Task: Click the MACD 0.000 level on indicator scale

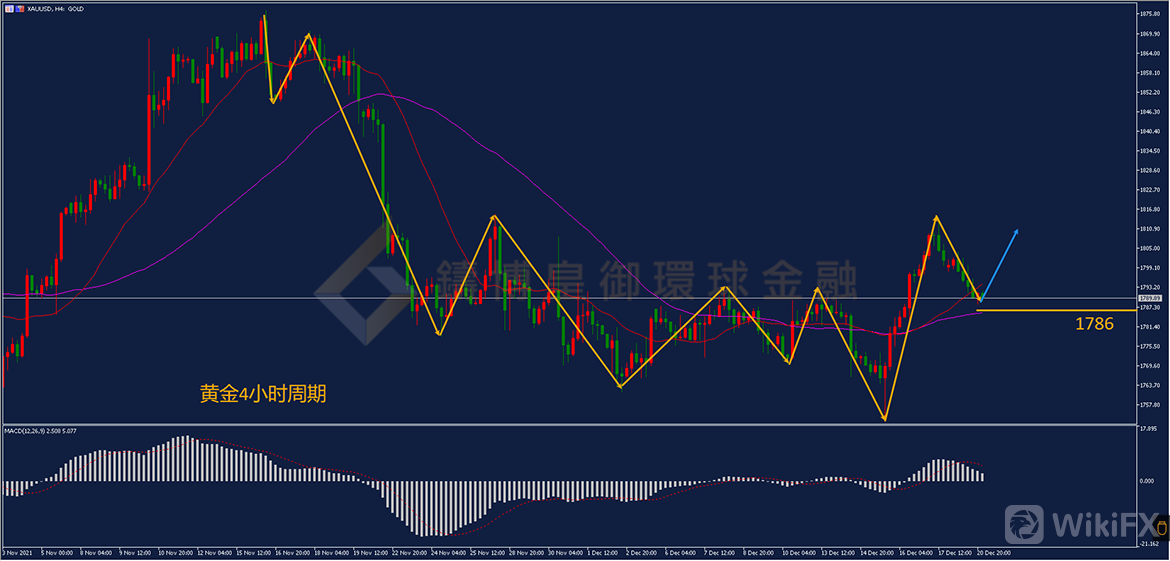Action: 1150,481
